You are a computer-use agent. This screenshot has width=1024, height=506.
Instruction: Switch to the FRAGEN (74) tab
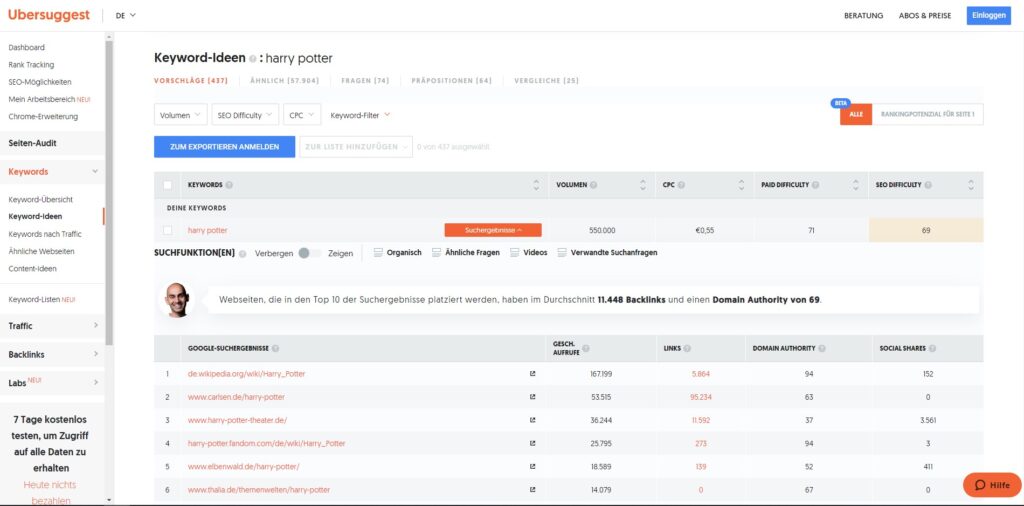coord(365,81)
